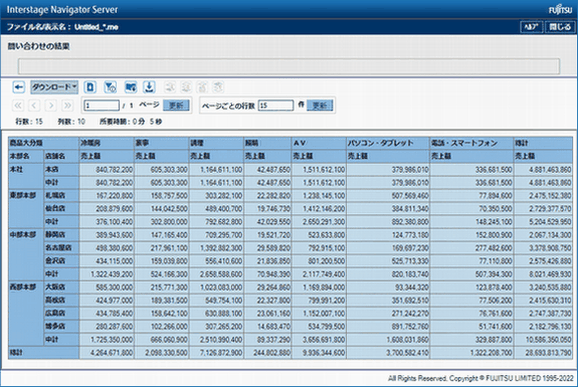Viewport: 578px width, 387px height.
Task: Click the 名古屋店 store row label
Action: [61, 248]
